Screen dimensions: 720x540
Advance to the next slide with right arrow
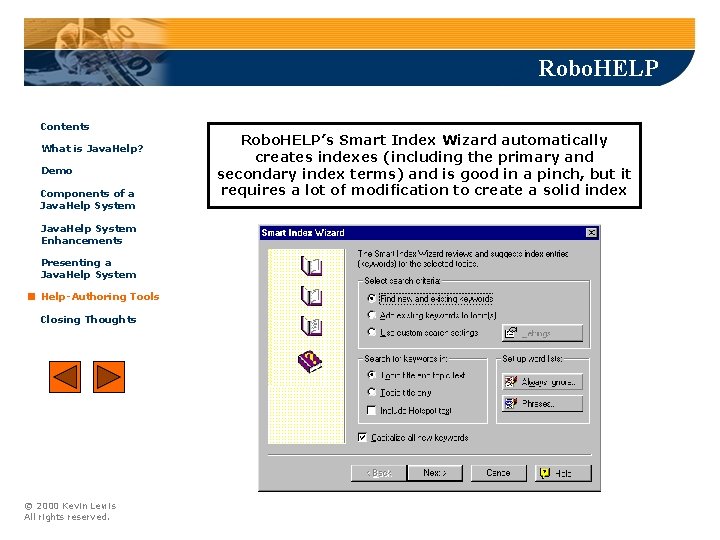point(109,377)
